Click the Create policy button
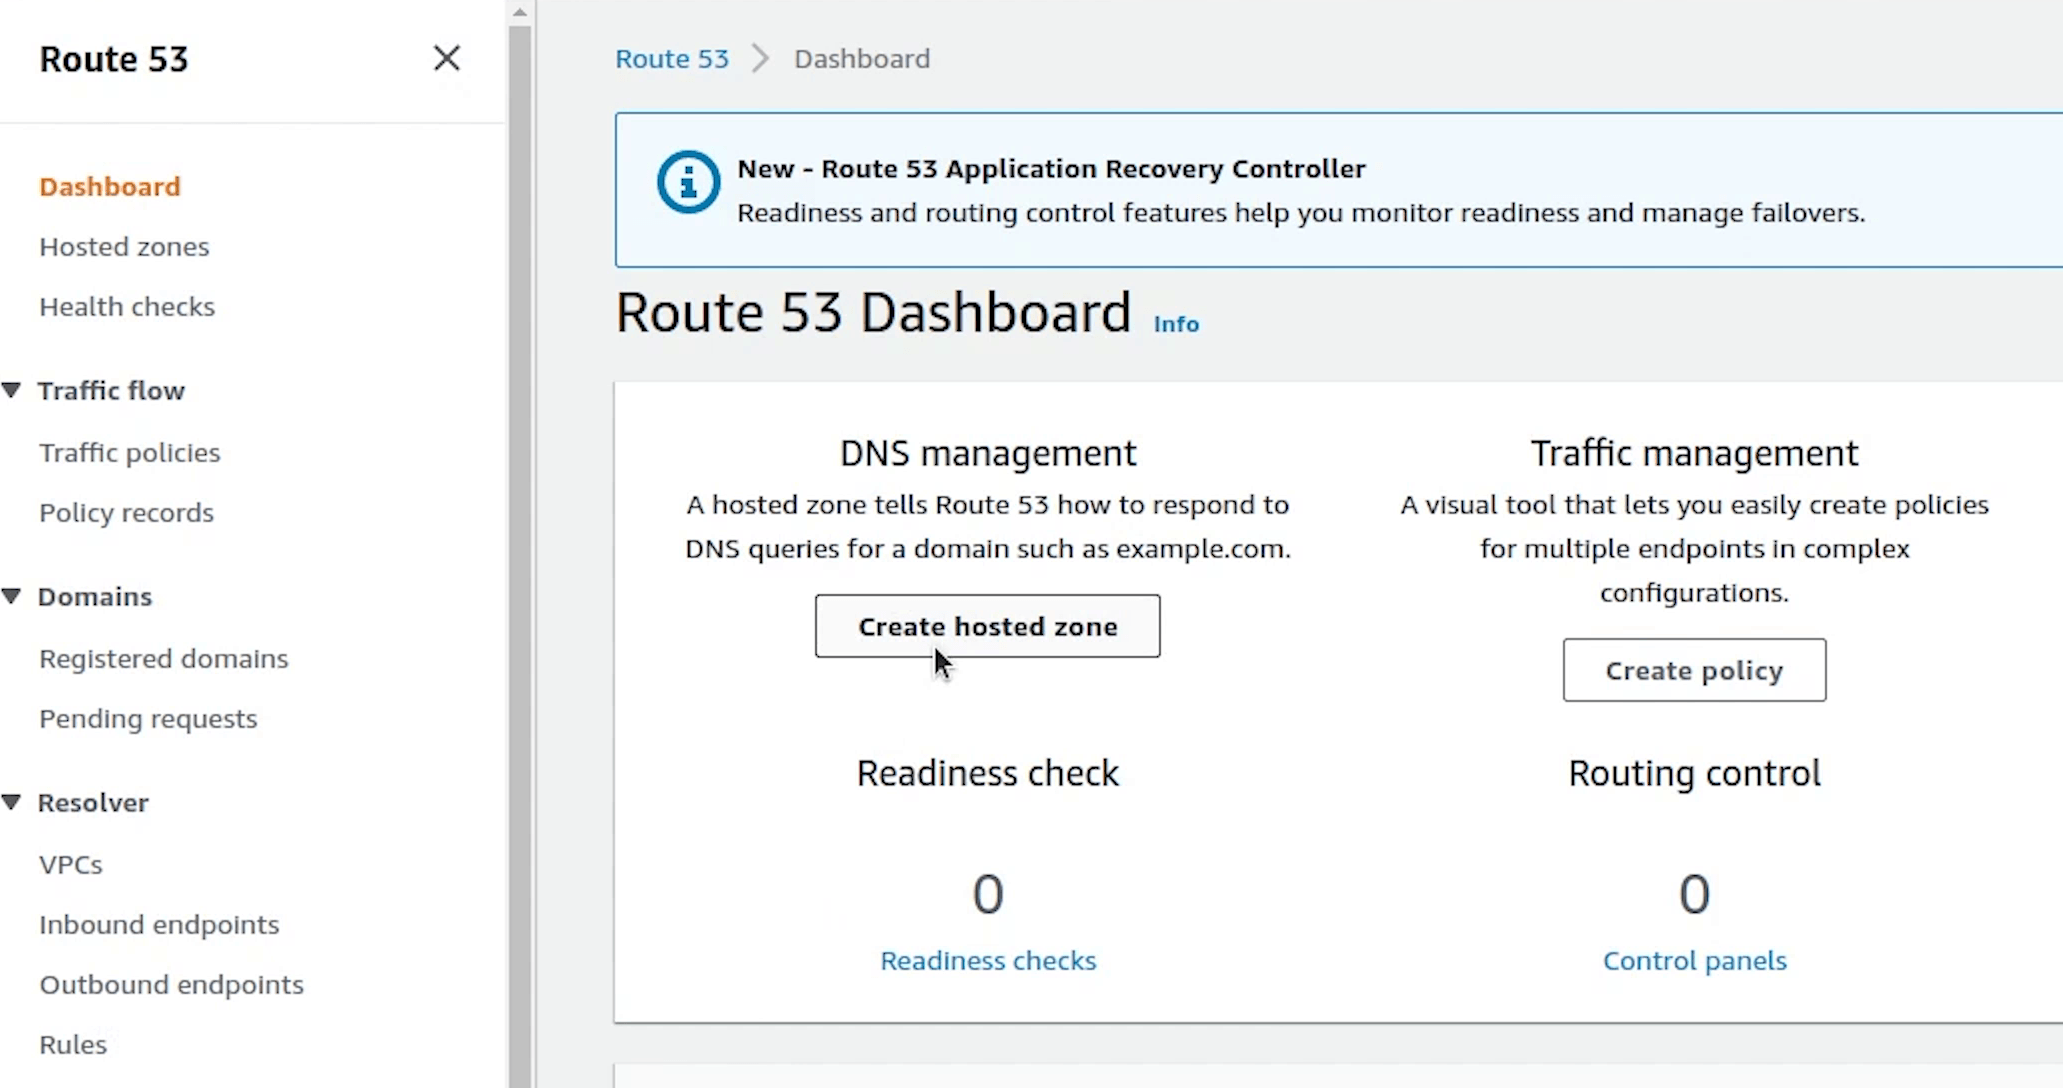Image resolution: width=2063 pixels, height=1088 pixels. (x=1694, y=670)
